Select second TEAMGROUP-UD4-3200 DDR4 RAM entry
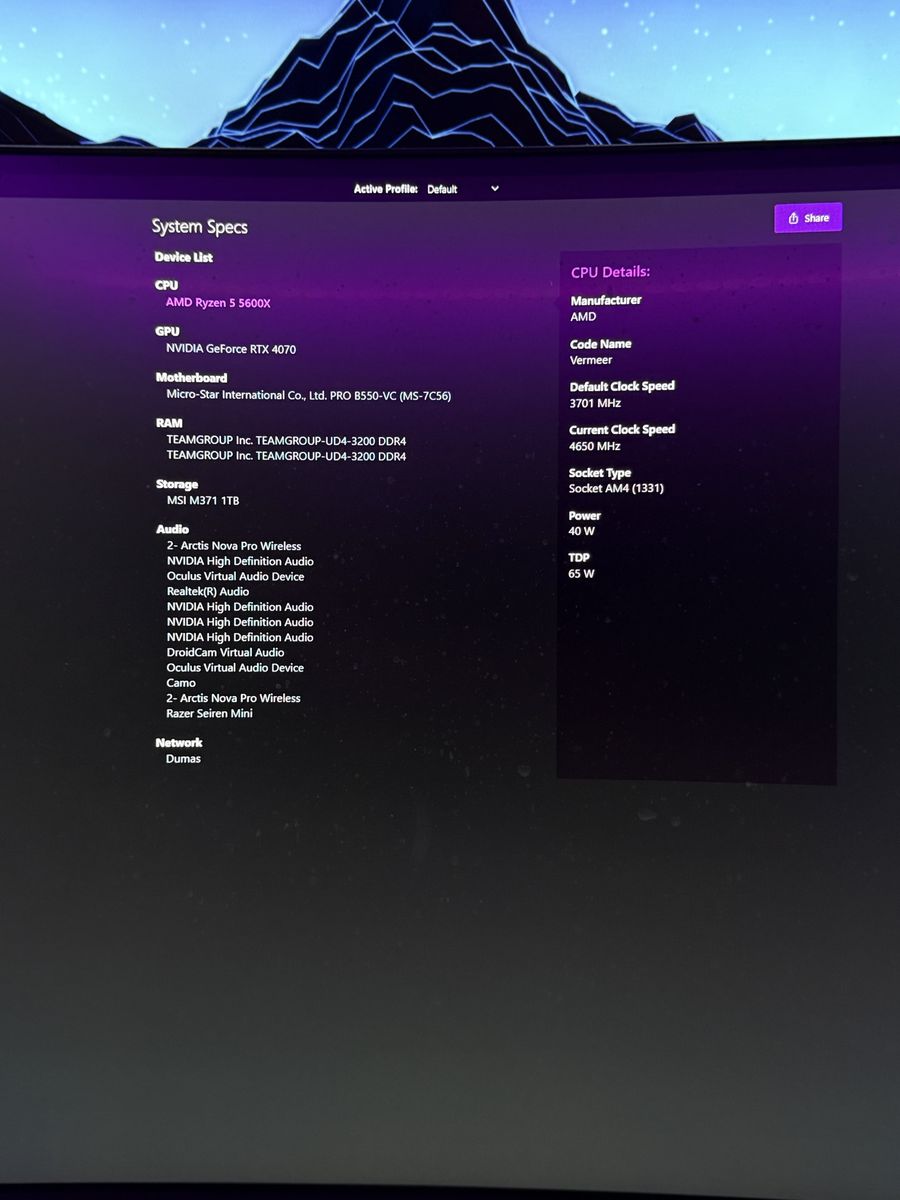This screenshot has height=1200, width=900. [x=286, y=456]
